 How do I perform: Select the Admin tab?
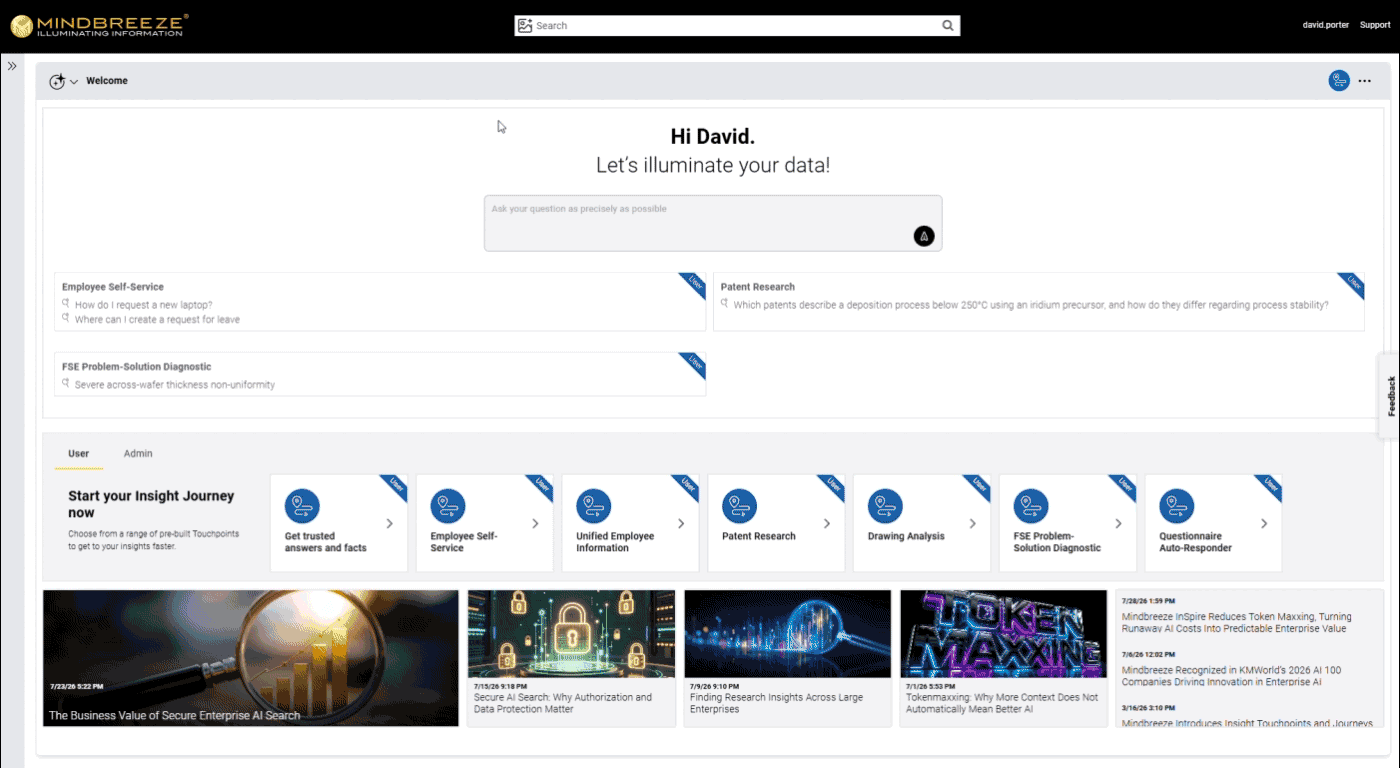138,453
